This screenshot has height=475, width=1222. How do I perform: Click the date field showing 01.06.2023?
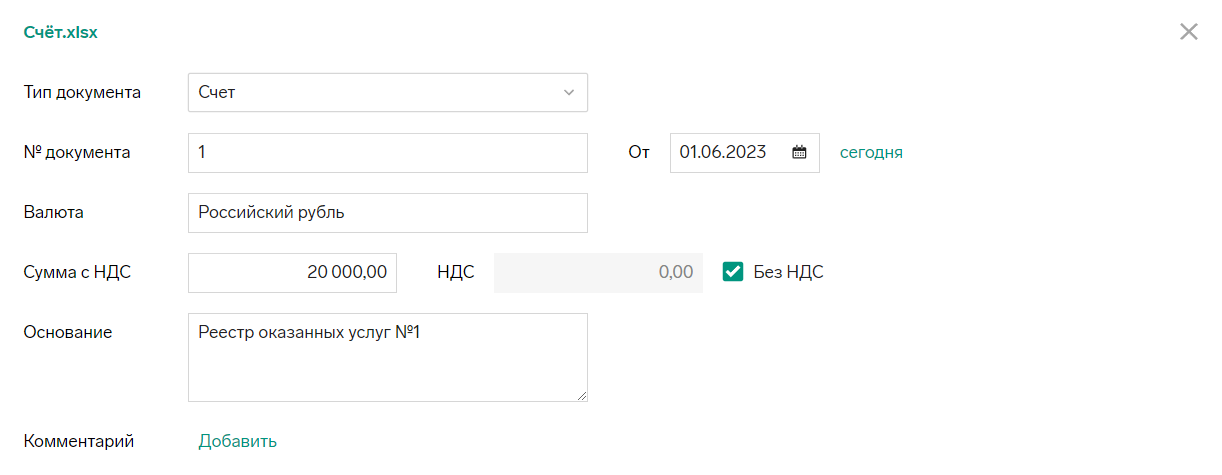[x=744, y=153]
